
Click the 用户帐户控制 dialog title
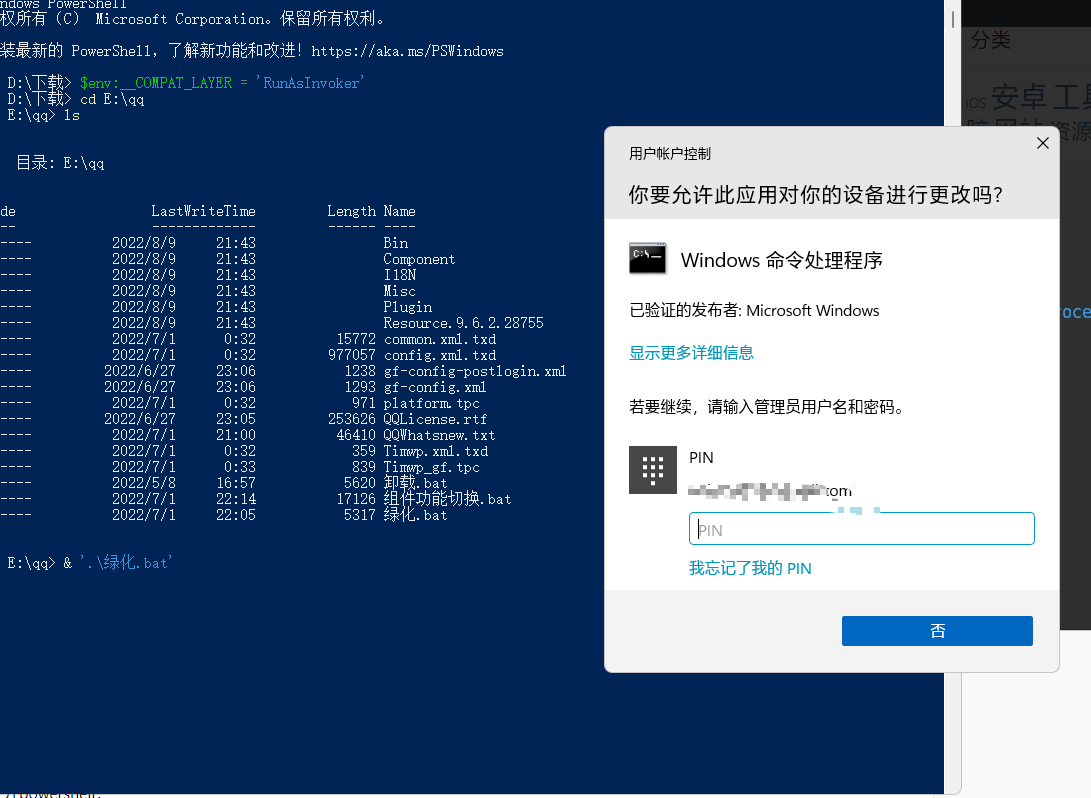click(670, 154)
